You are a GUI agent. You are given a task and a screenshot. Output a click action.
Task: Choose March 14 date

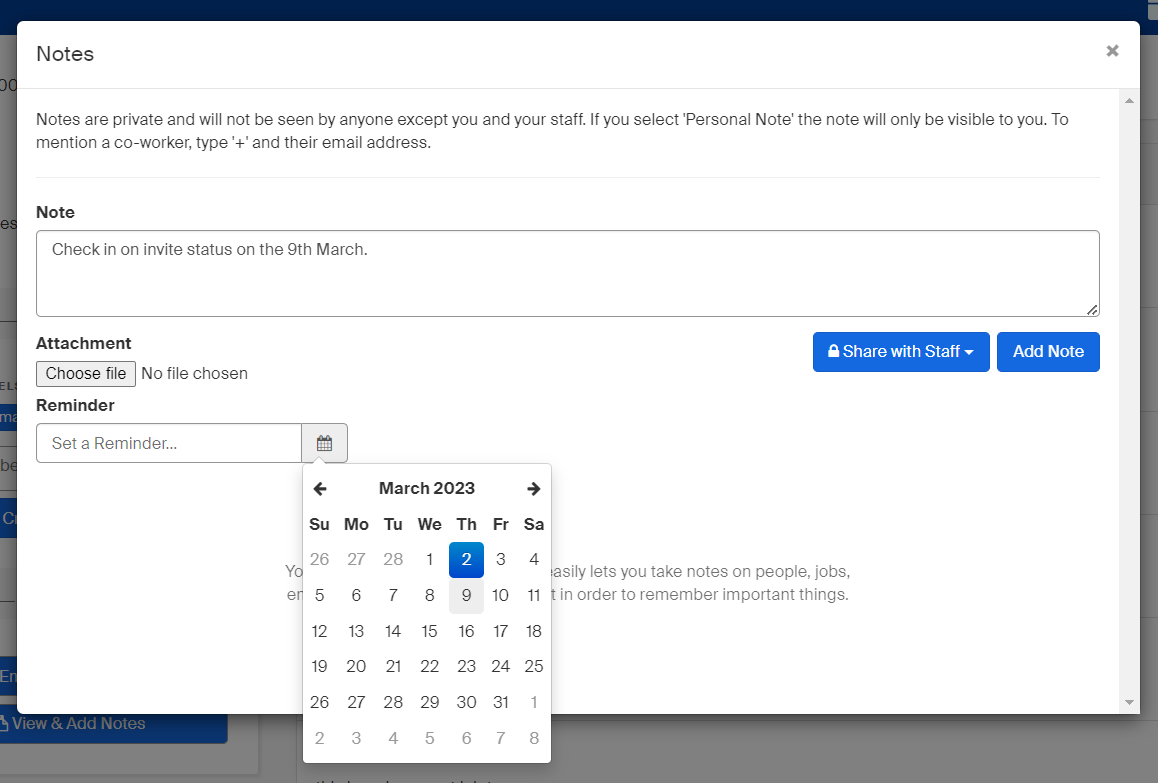393,632
